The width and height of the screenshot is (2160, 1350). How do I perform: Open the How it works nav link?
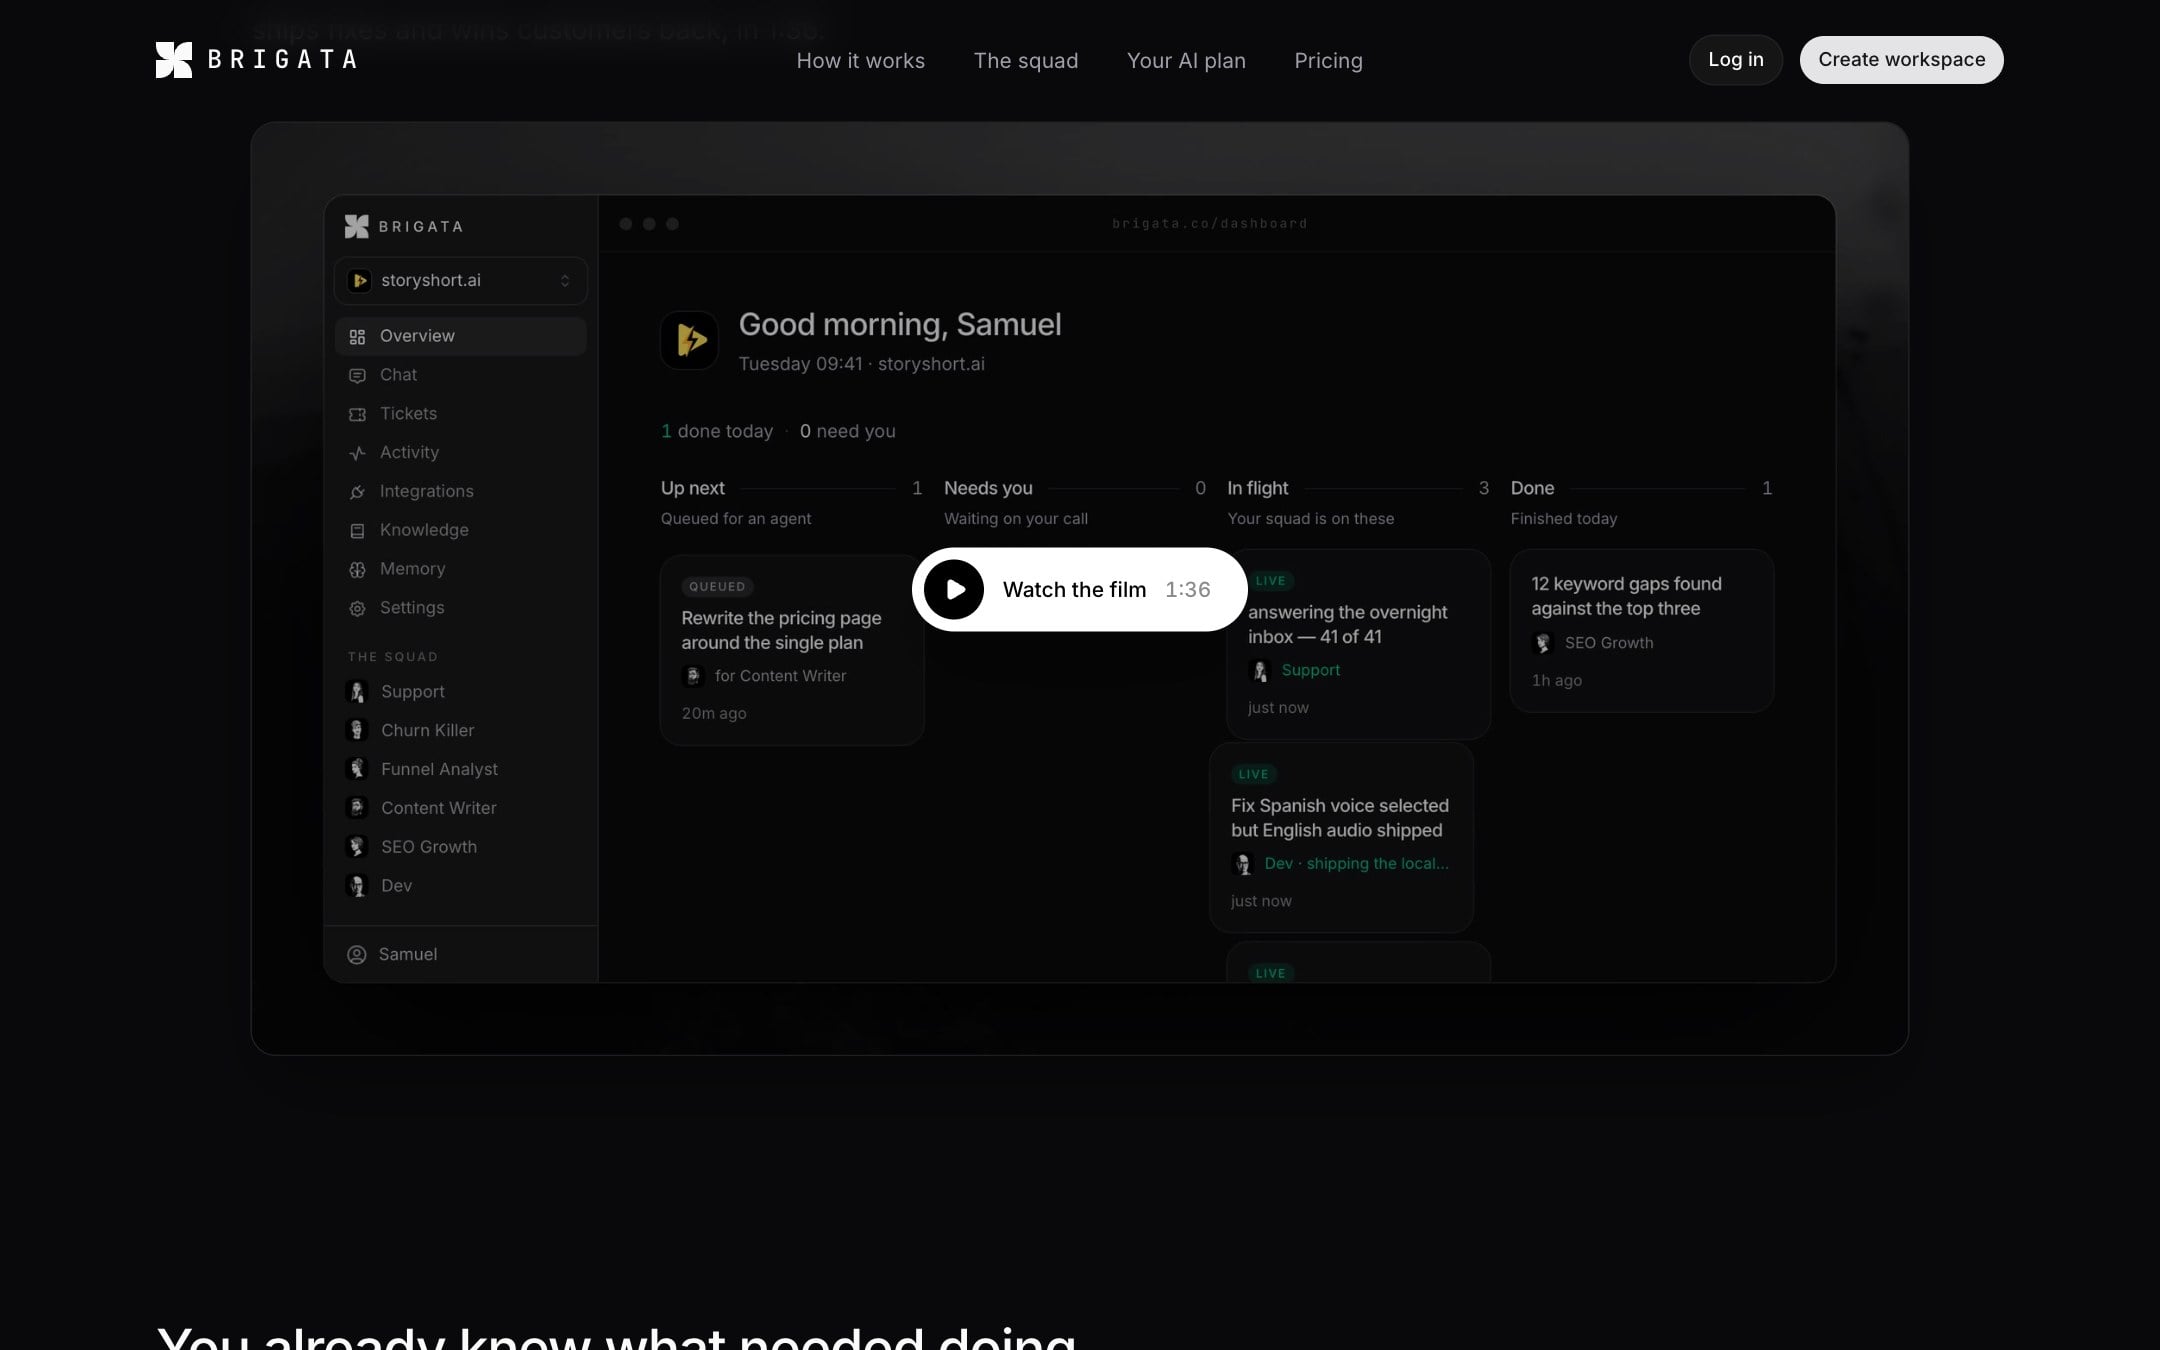(x=860, y=61)
